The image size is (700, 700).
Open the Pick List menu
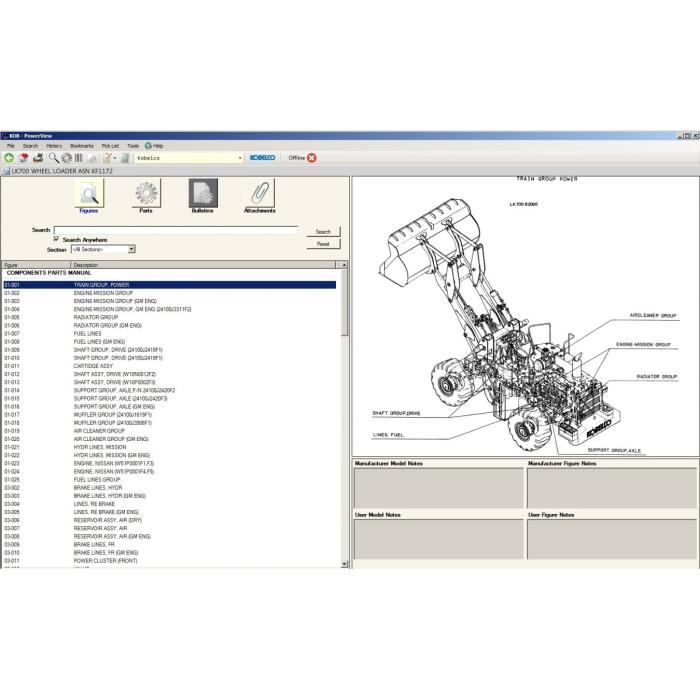110,146
